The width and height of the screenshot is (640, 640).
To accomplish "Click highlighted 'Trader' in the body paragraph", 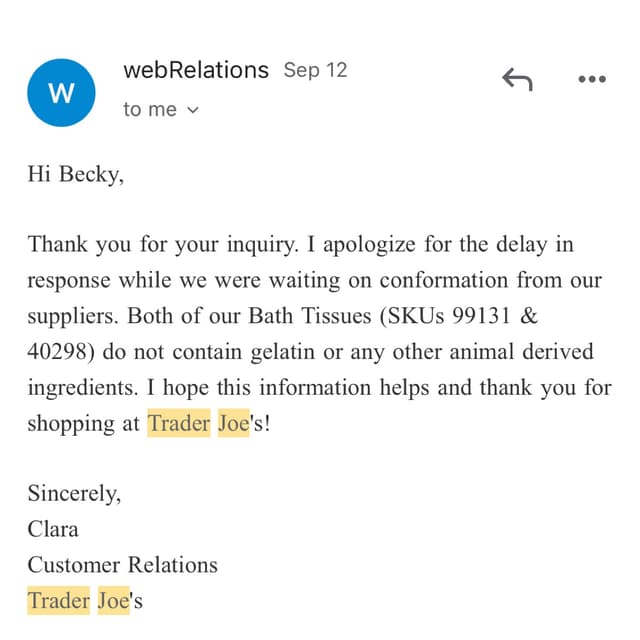I will (x=179, y=423).
